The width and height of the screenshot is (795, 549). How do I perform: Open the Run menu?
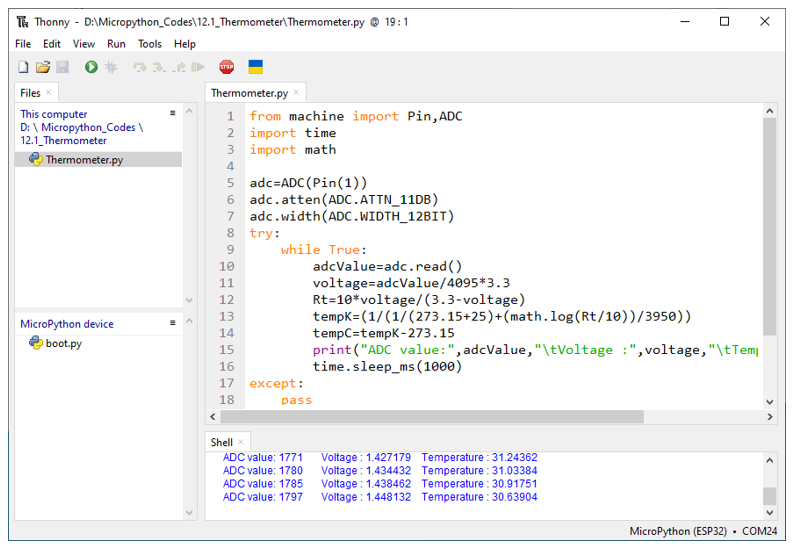[x=116, y=44]
